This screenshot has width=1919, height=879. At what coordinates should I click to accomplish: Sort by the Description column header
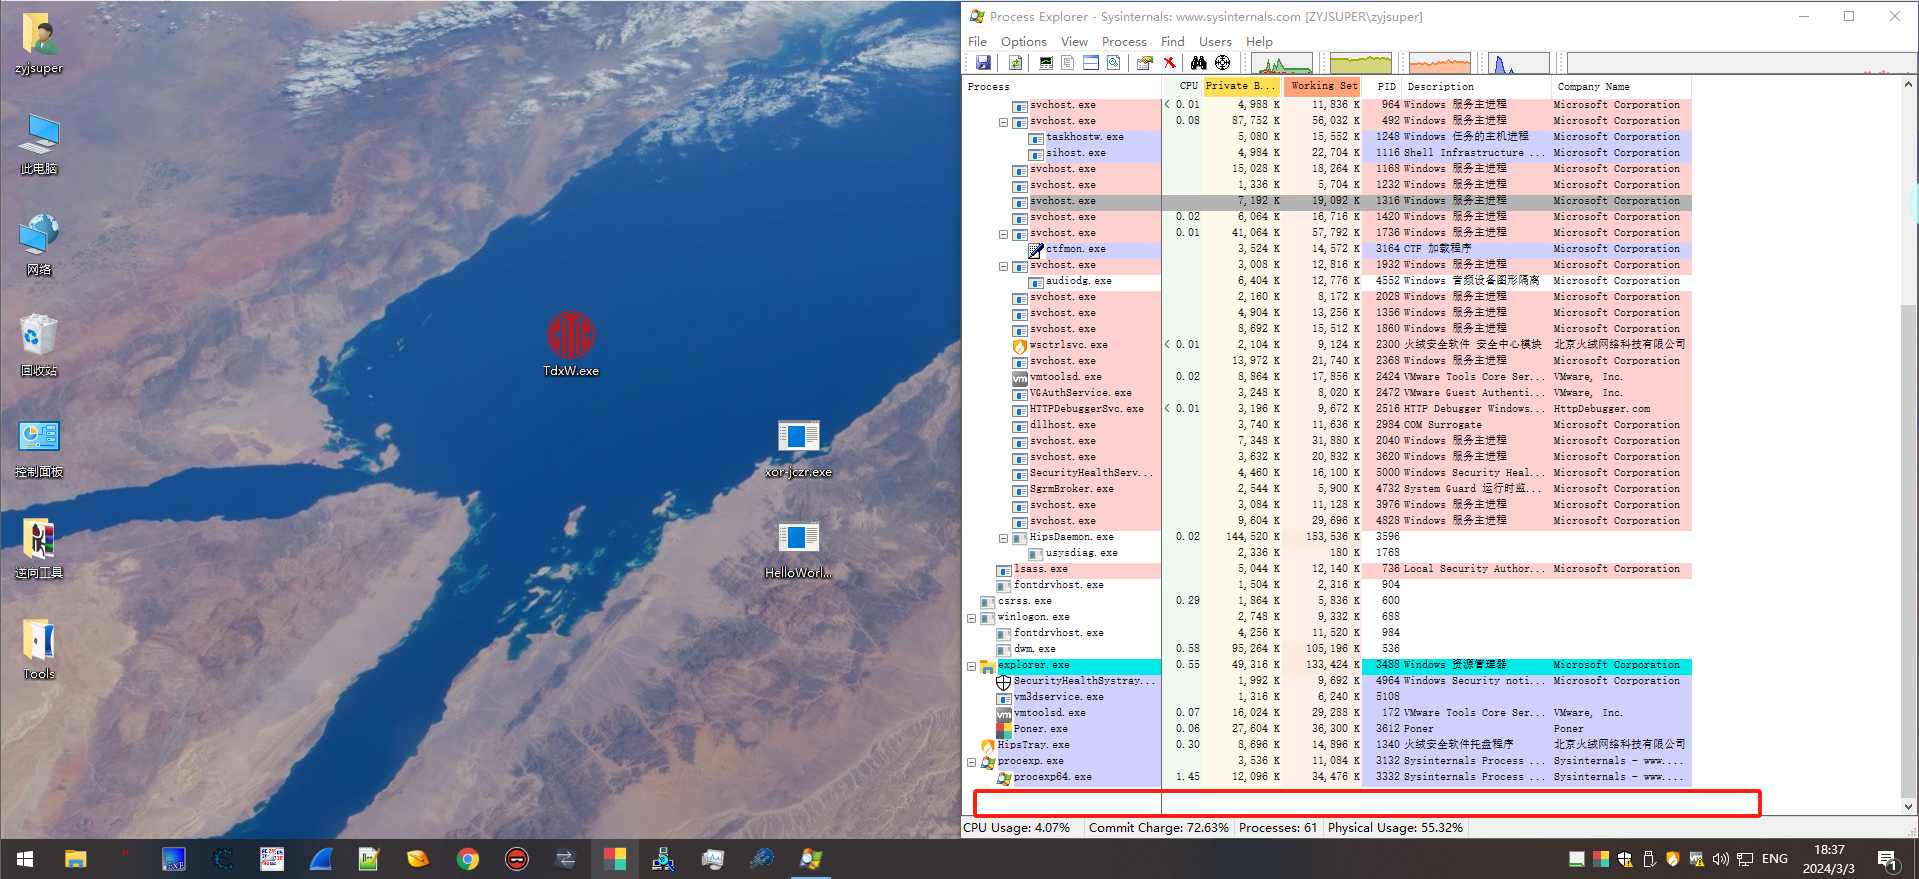click(x=1476, y=87)
